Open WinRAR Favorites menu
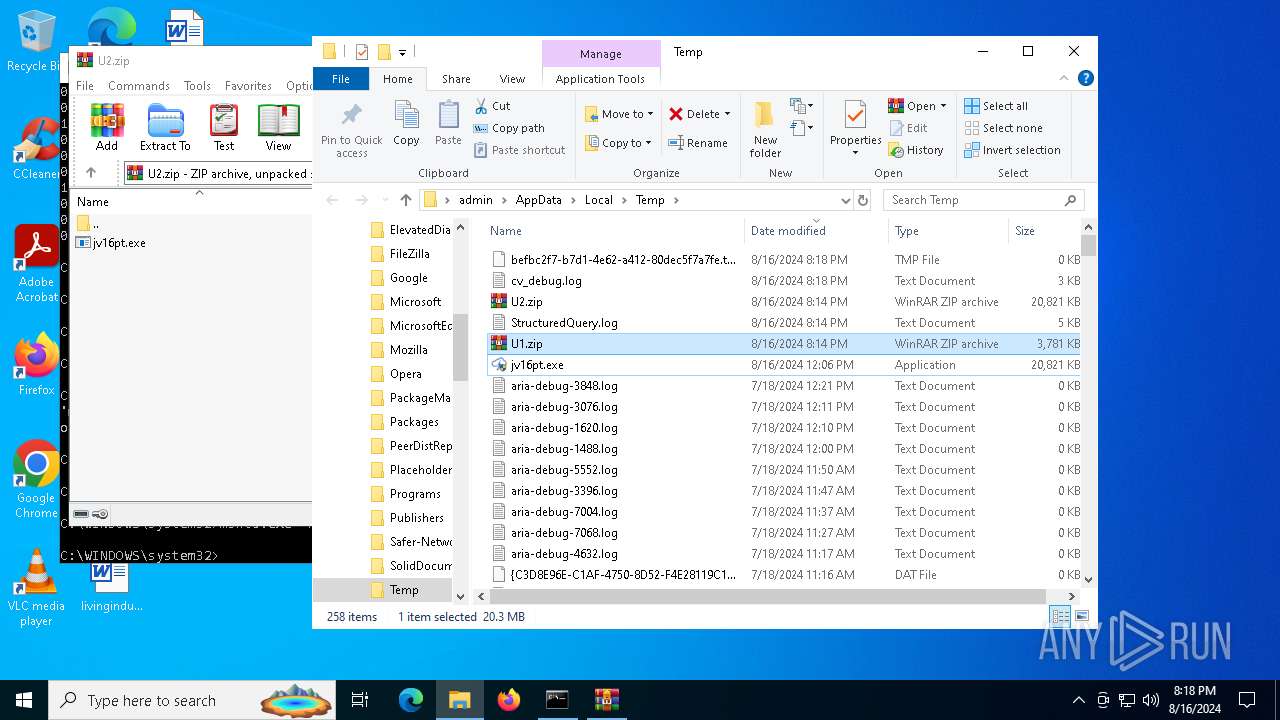This screenshot has height=720, width=1280. coord(248,86)
